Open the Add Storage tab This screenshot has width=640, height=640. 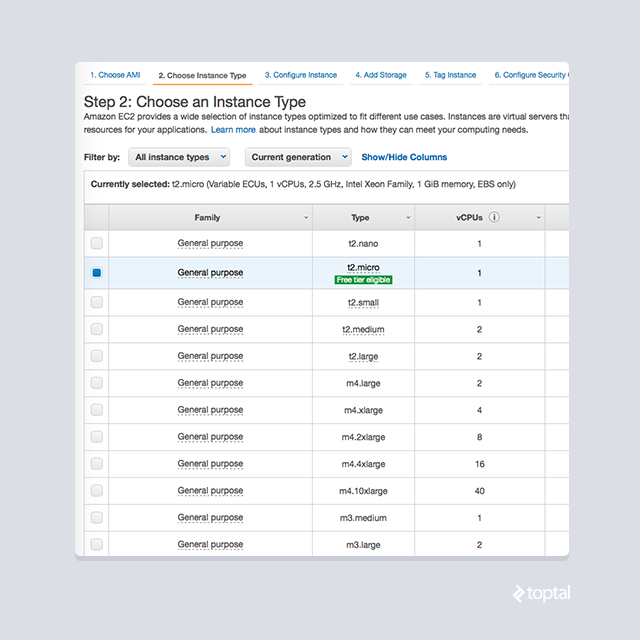pyautogui.click(x=381, y=75)
